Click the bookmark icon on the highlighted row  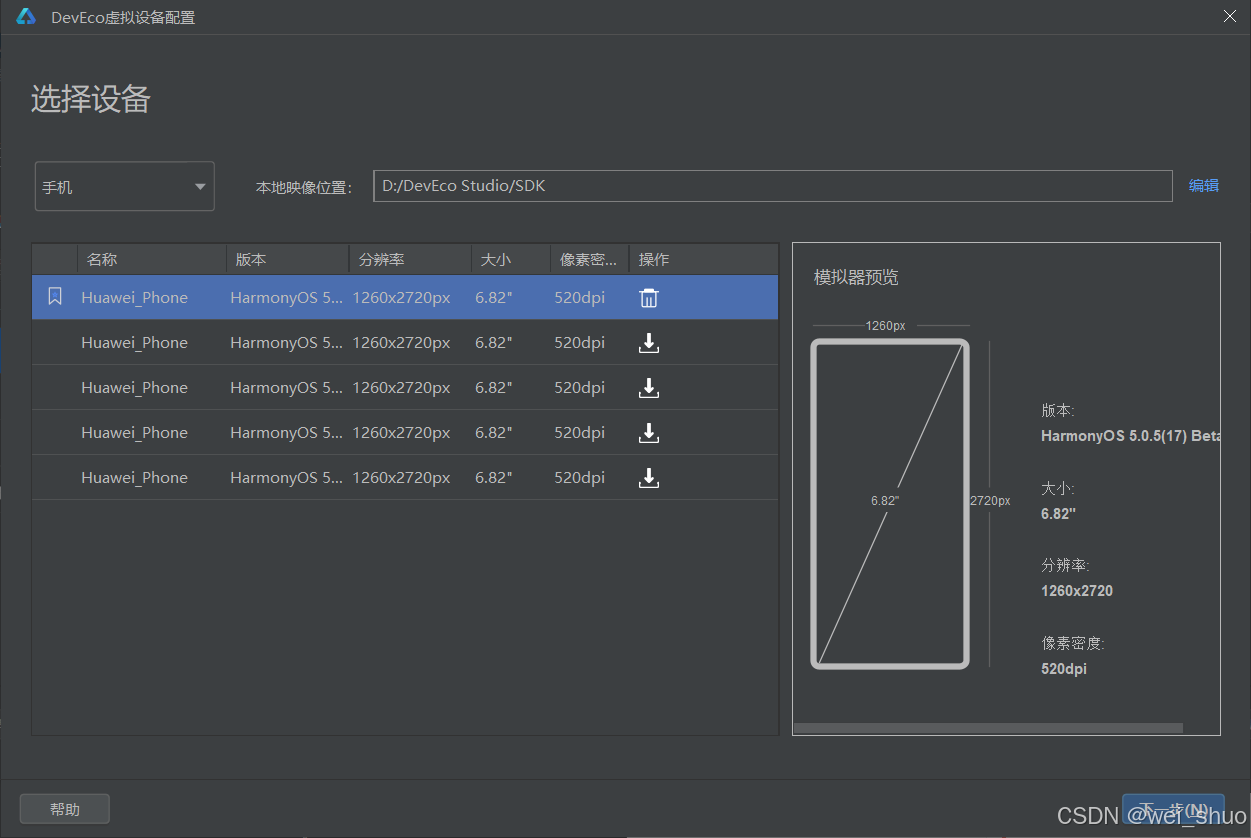coord(55,297)
